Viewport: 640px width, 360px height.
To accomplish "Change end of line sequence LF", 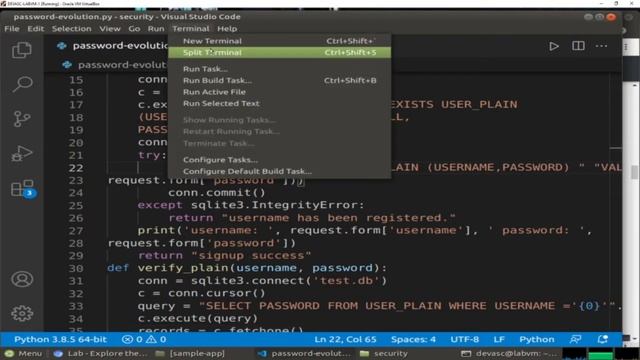I will (499, 339).
